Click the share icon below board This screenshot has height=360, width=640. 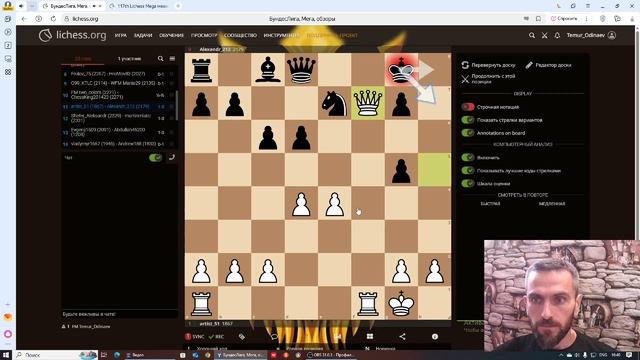pyautogui.click(x=402, y=336)
